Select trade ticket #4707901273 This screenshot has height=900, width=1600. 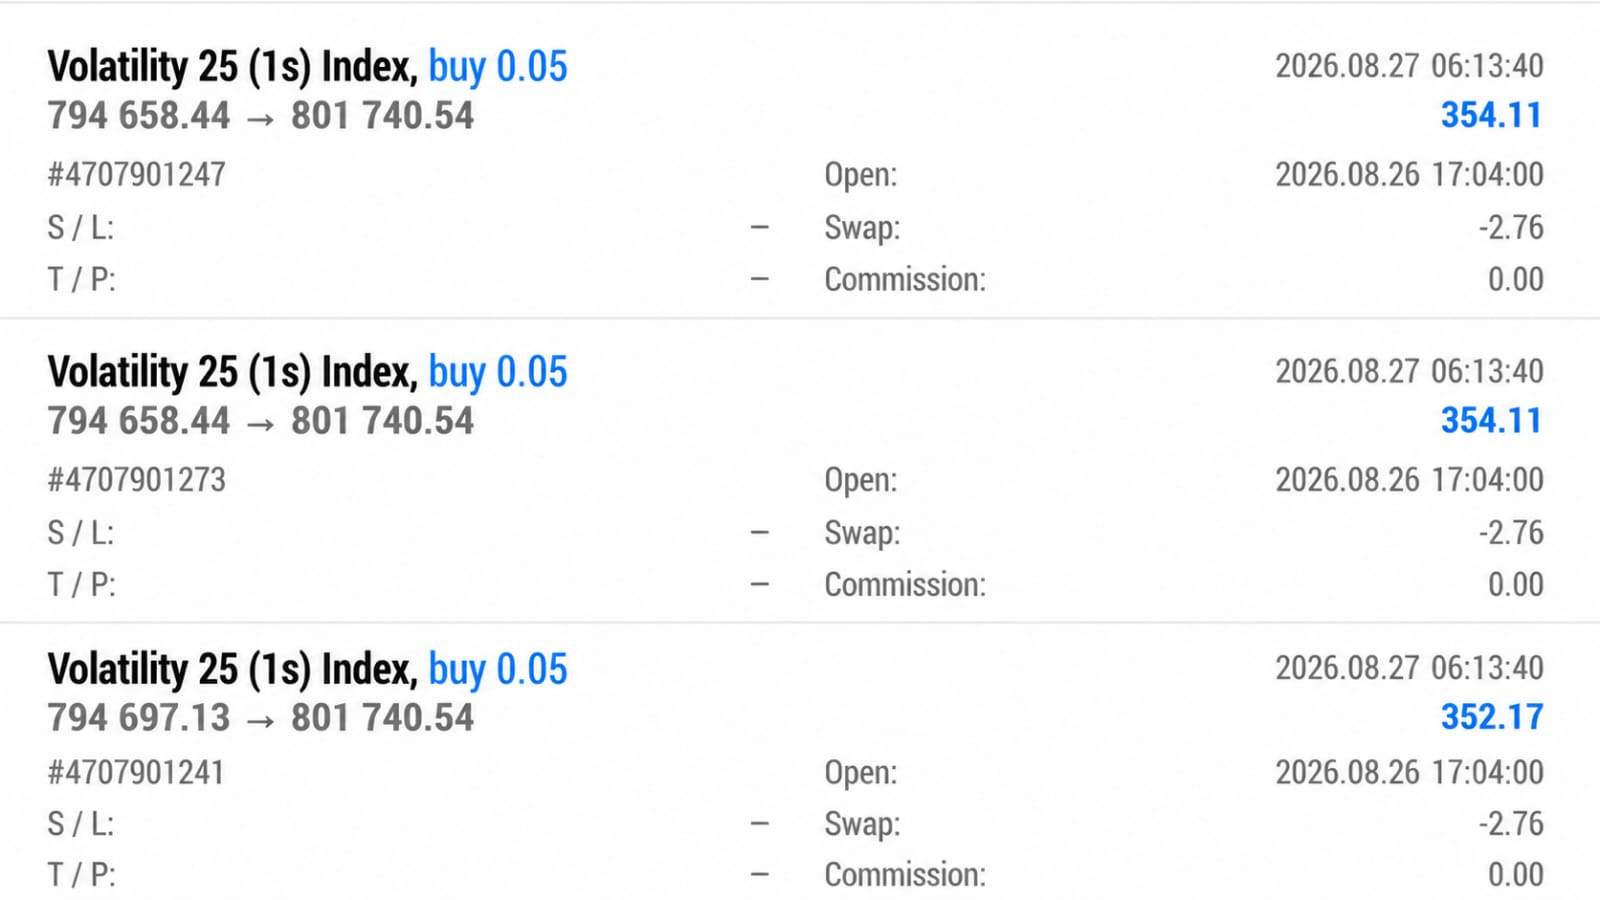pyautogui.click(x=136, y=480)
